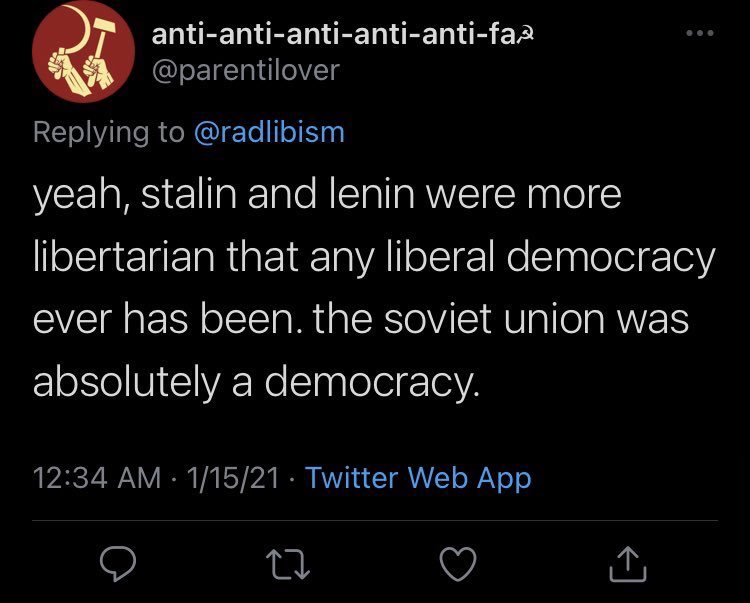750x603 pixels.
Task: Open the anti-anti-anti-anti-anti-fa display name
Action: [x=334, y=34]
